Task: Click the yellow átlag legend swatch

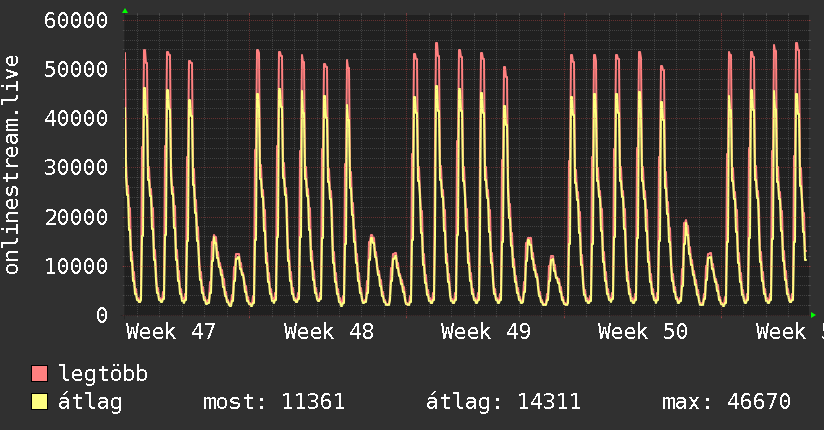Action: (x=39, y=402)
